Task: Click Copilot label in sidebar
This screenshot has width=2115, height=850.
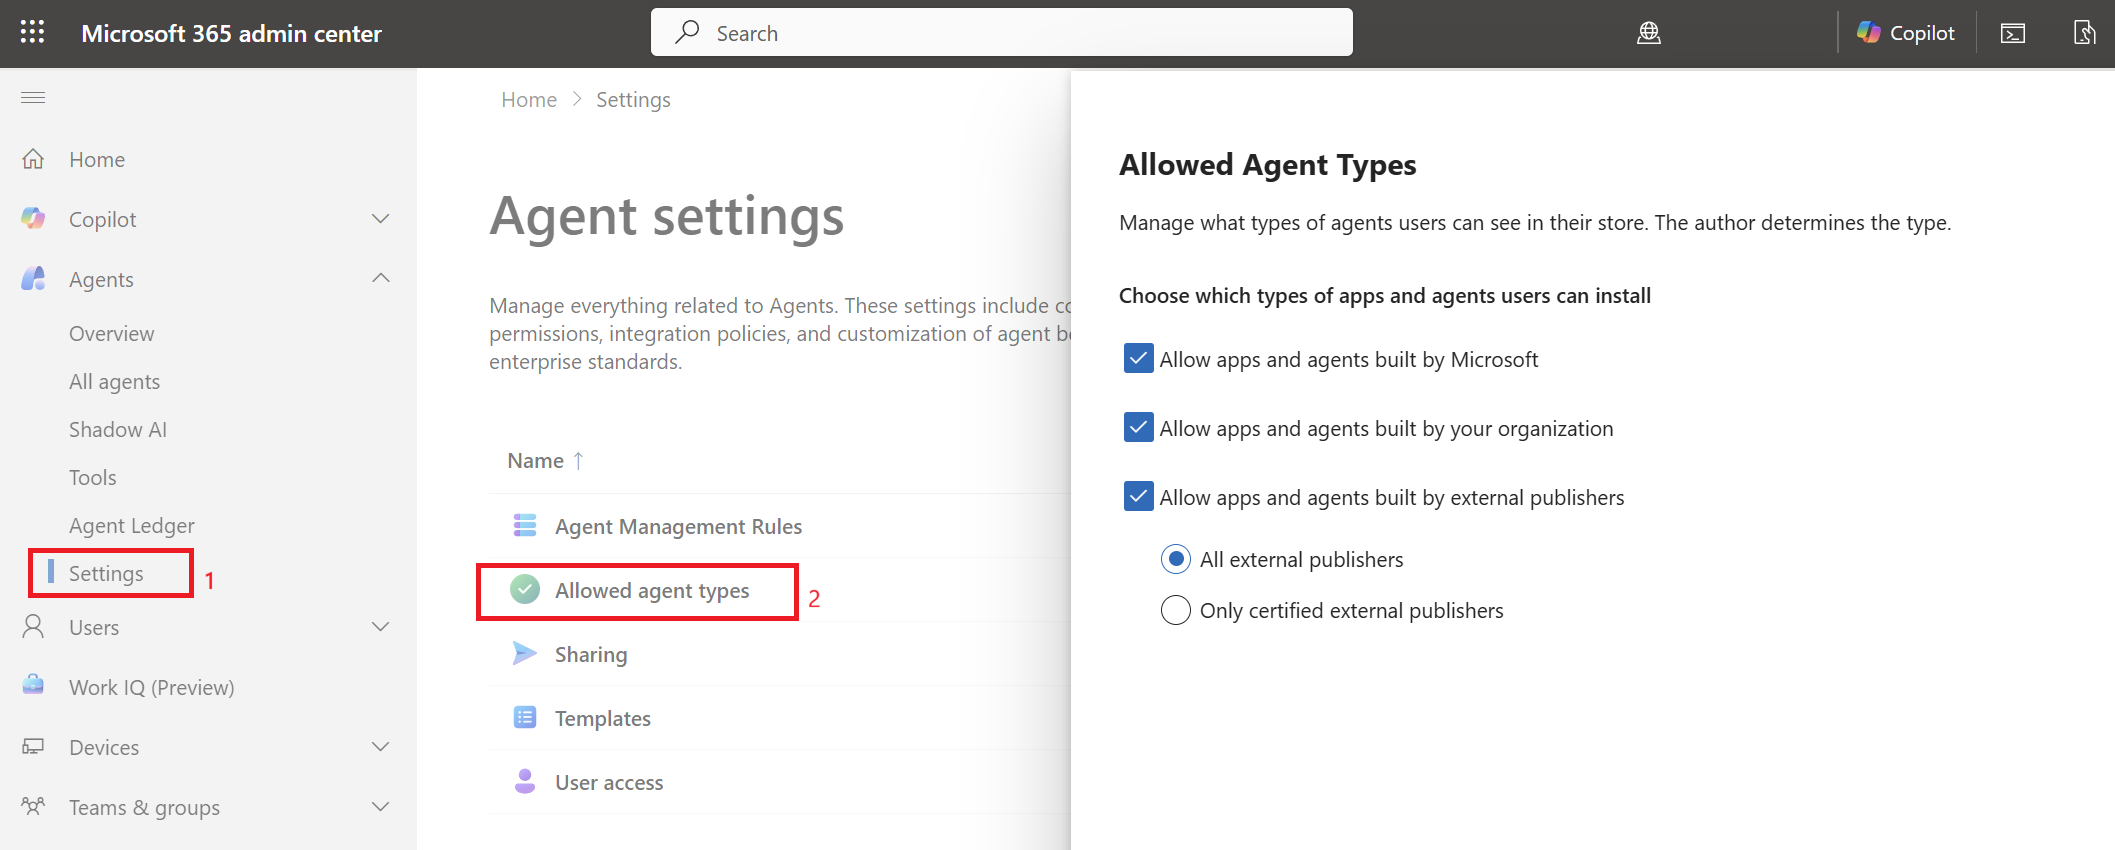Action: [x=103, y=220]
